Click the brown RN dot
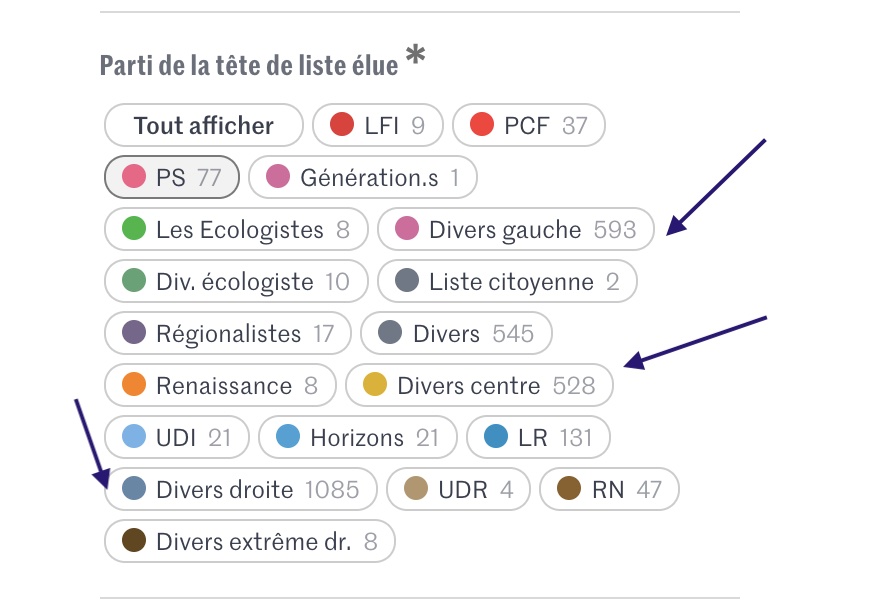894x600 pixels. 569,490
